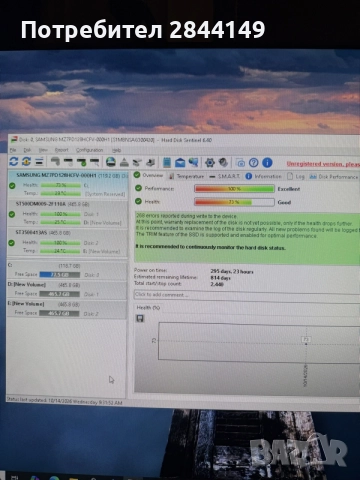Click the 'Good' health rating text
This screenshot has width=360, height=480.
tap(284, 202)
